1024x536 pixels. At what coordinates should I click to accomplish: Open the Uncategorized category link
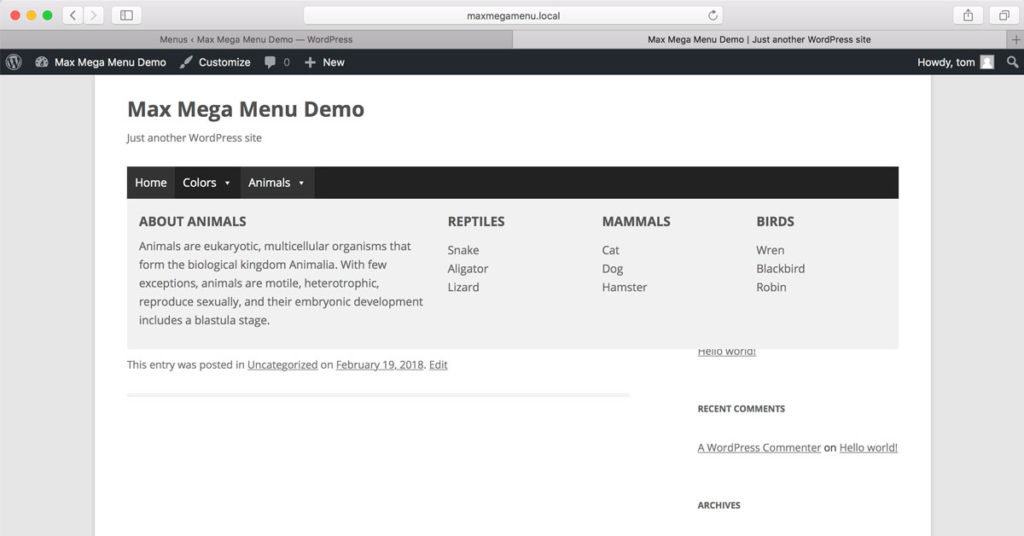pyautogui.click(x=282, y=365)
